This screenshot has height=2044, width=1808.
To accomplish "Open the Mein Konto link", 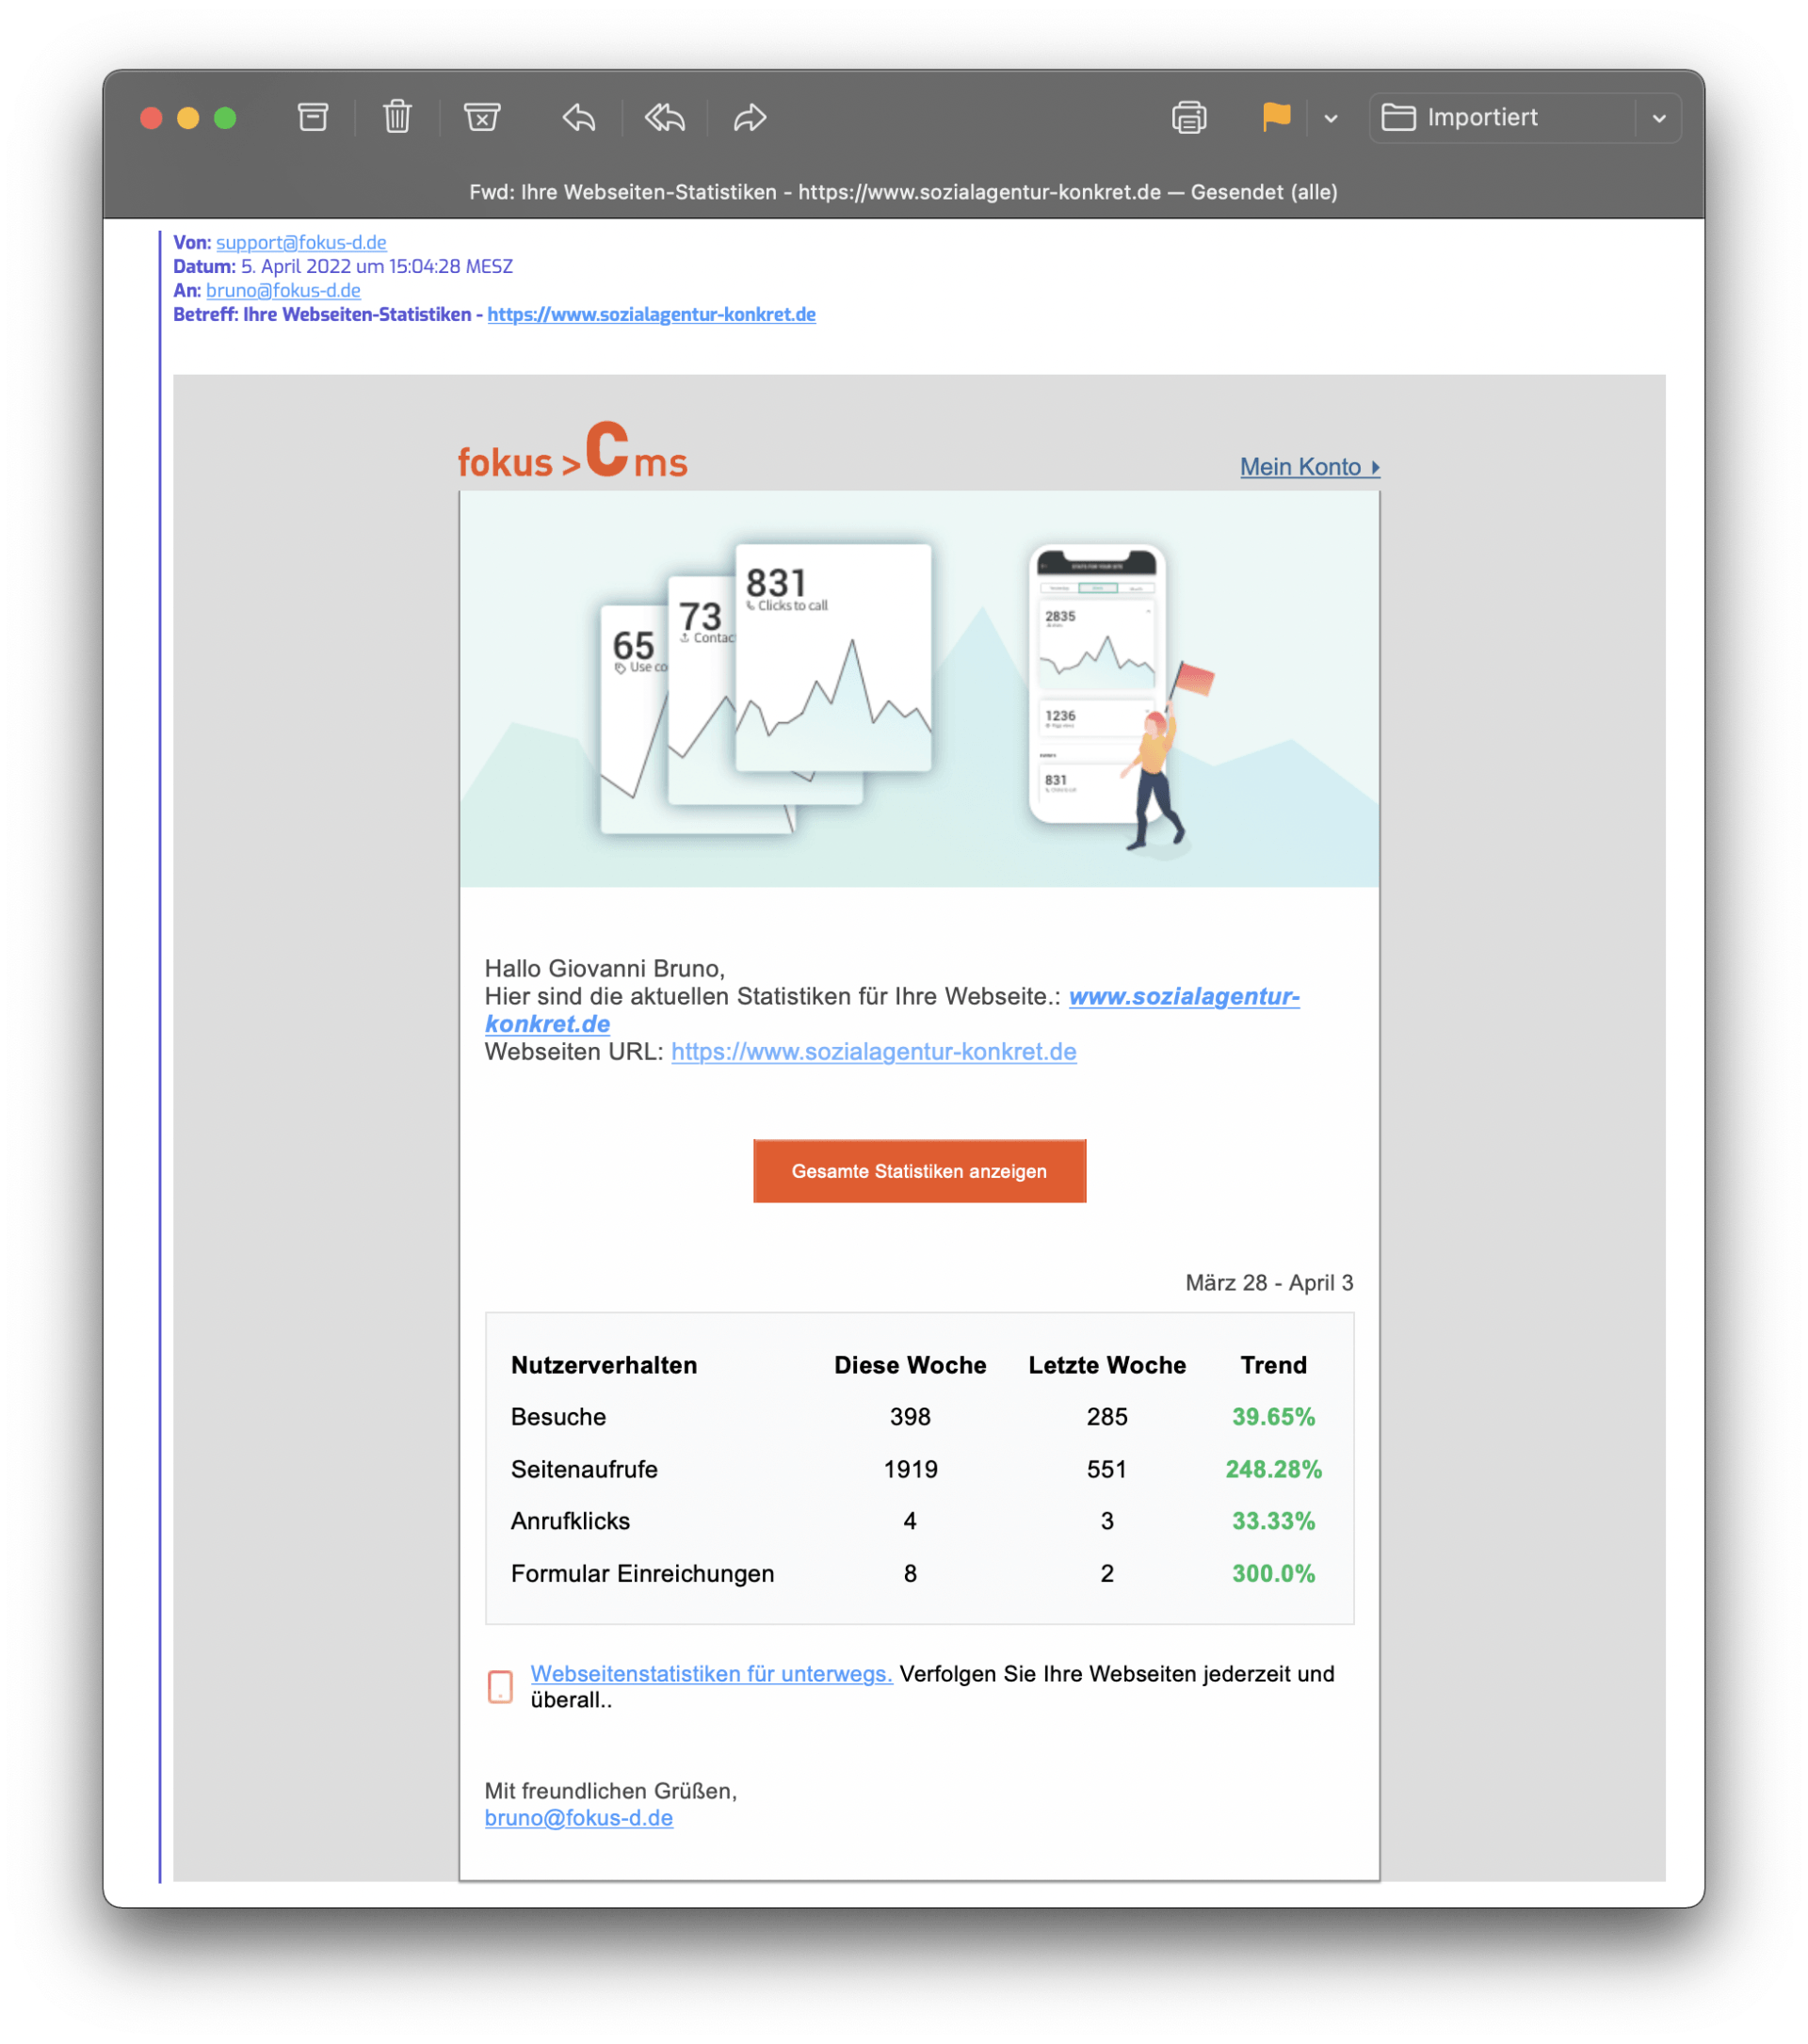I will pyautogui.click(x=1309, y=467).
